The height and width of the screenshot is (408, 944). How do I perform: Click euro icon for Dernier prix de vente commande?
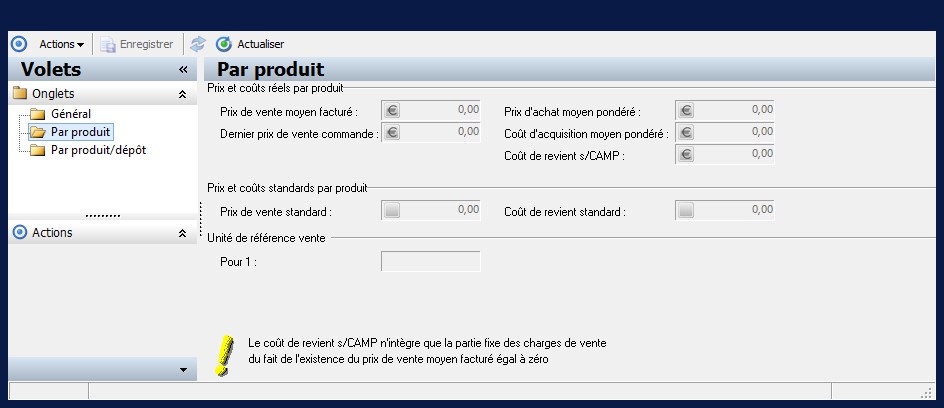(392, 132)
